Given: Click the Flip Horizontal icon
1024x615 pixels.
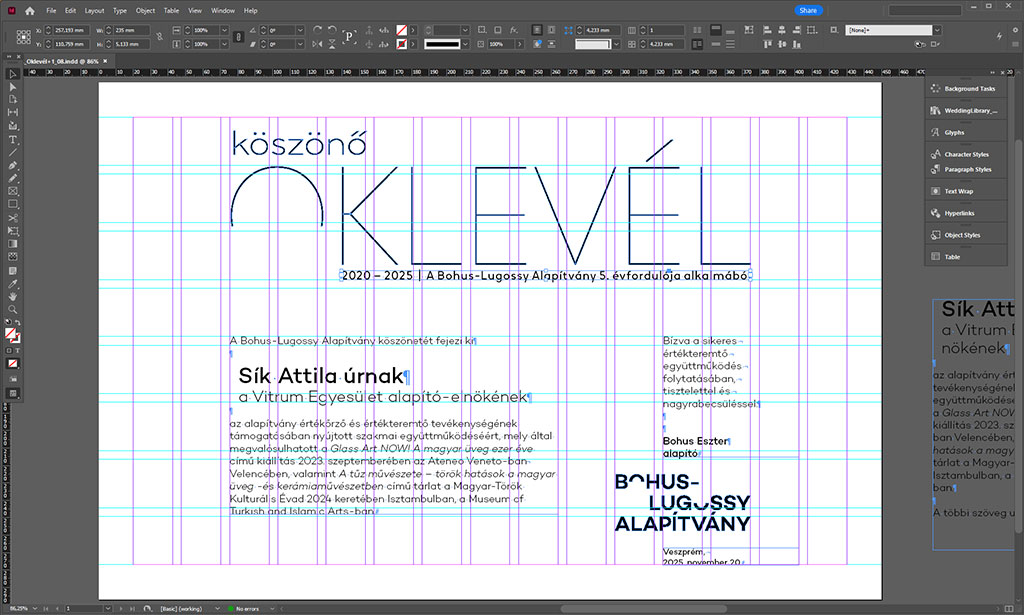Looking at the screenshot, I should pyautogui.click(x=317, y=44).
